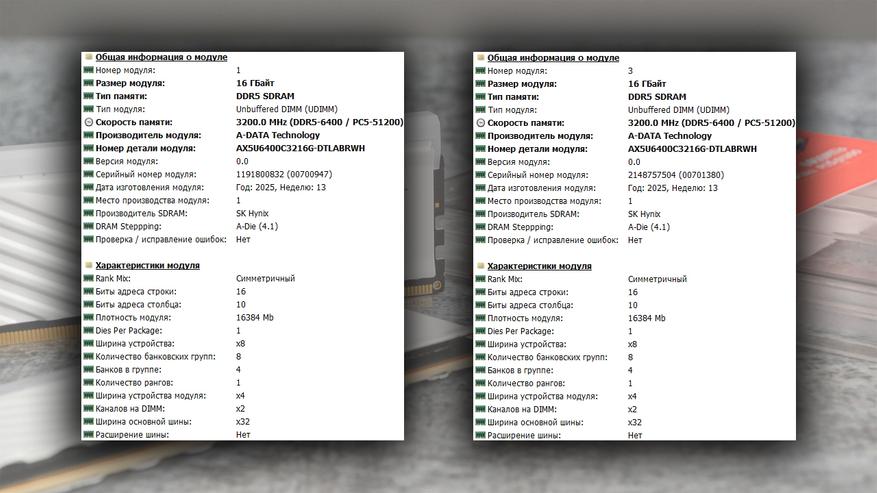The width and height of the screenshot is (877, 493).
Task: Click x8 value in module 3 panel
Action: click(632, 344)
